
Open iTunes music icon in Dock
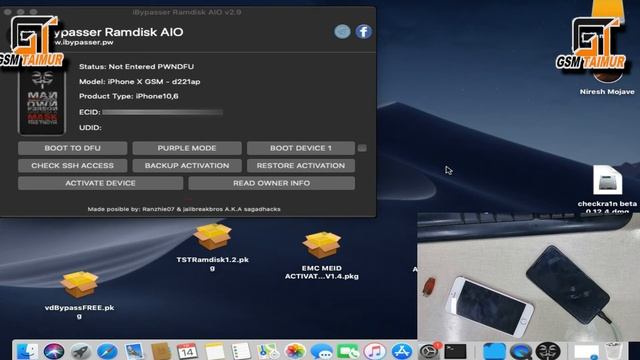[x=375, y=351]
